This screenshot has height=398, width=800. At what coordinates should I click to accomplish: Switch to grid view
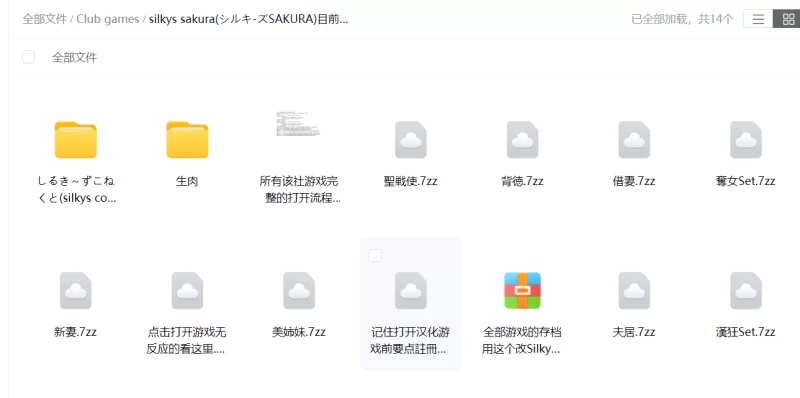coord(787,19)
